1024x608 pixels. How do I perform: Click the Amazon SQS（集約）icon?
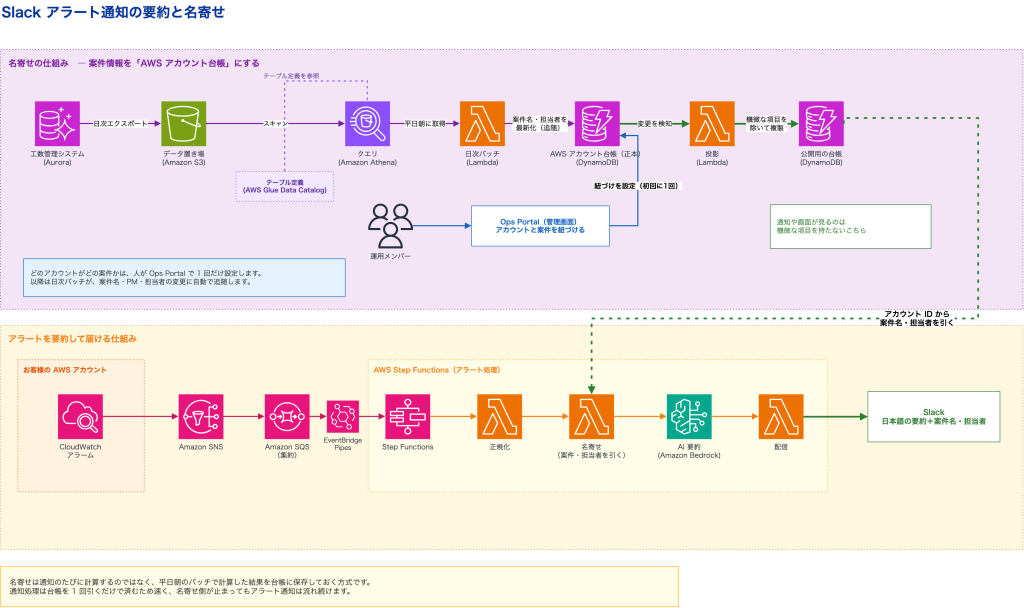click(287, 417)
